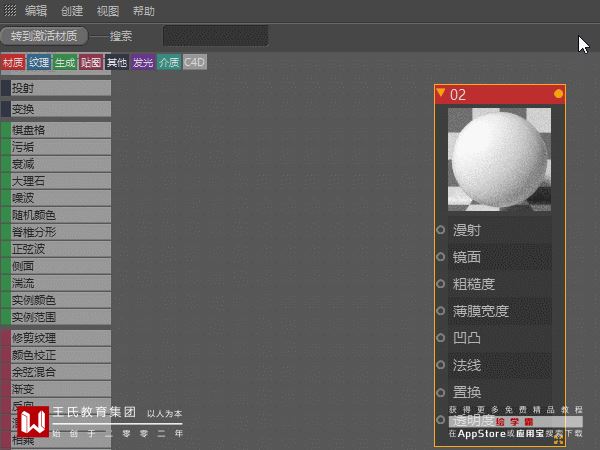The width and height of the screenshot is (600, 450).
Task: Add a 衰减 texture node
Action: tap(56, 164)
